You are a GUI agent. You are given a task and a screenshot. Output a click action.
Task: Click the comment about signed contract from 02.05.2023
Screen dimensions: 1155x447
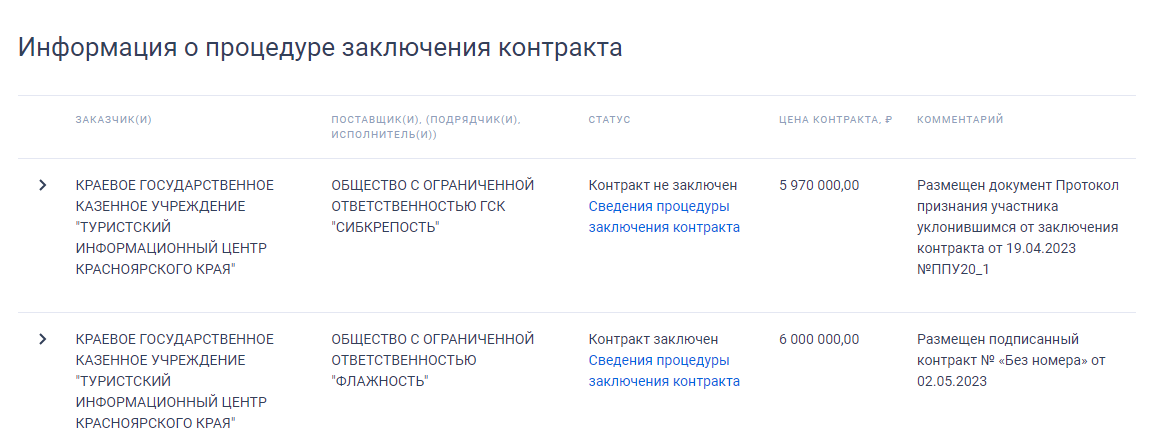(1010, 360)
